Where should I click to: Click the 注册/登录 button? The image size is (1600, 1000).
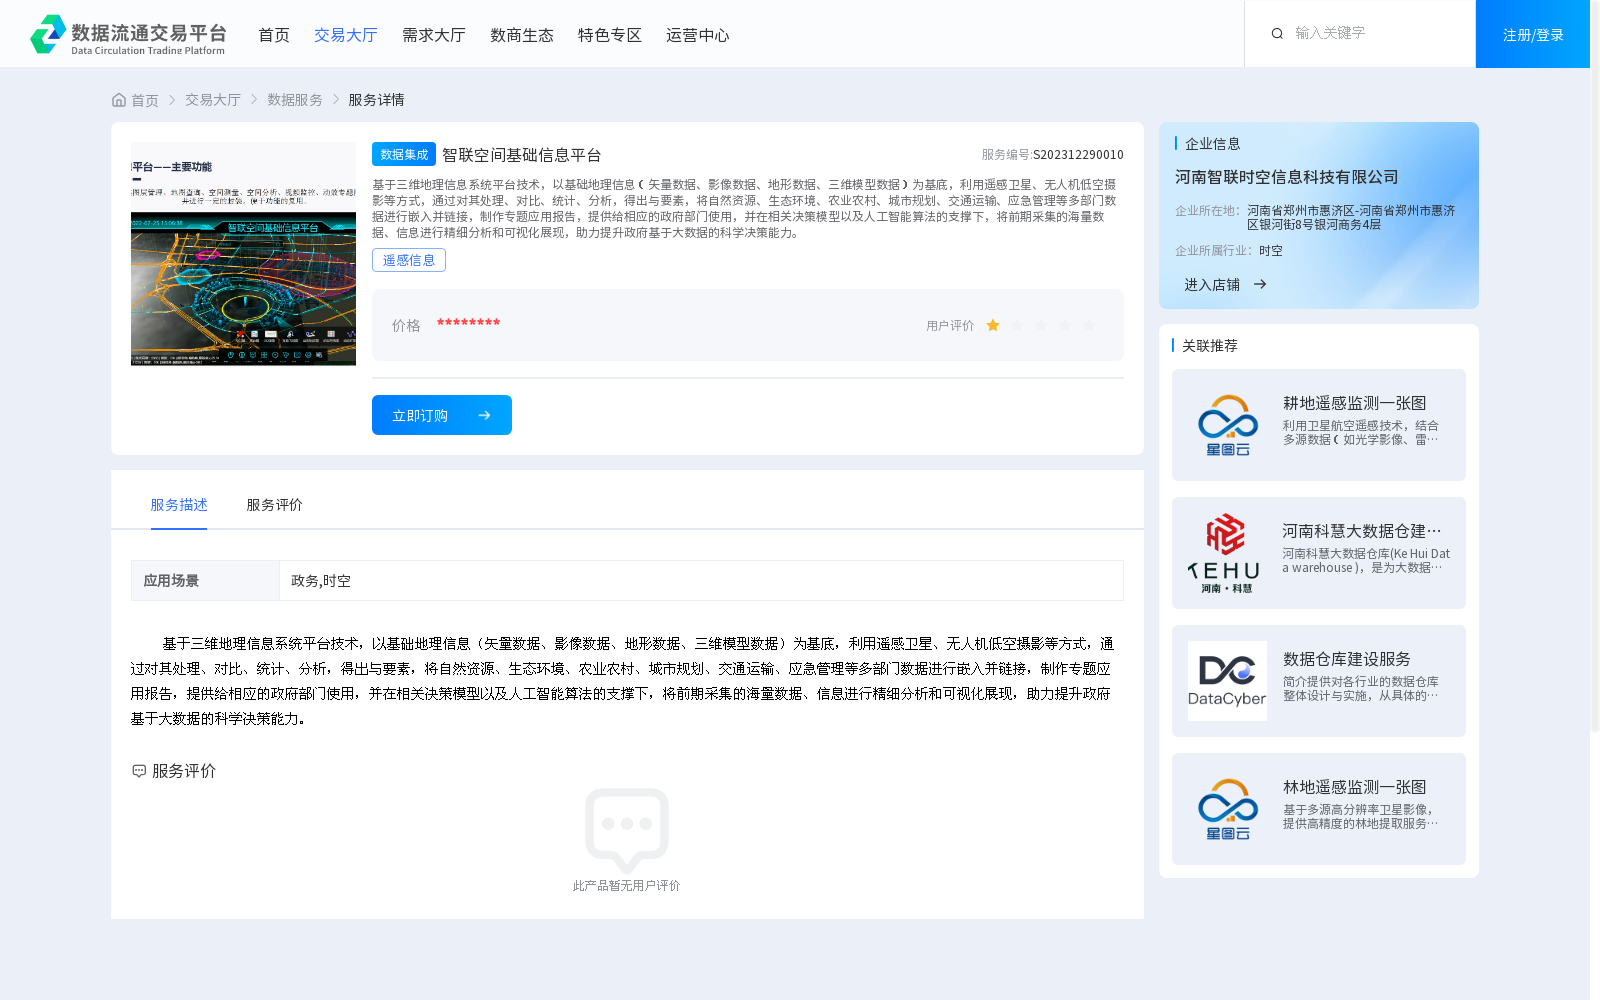(x=1533, y=34)
